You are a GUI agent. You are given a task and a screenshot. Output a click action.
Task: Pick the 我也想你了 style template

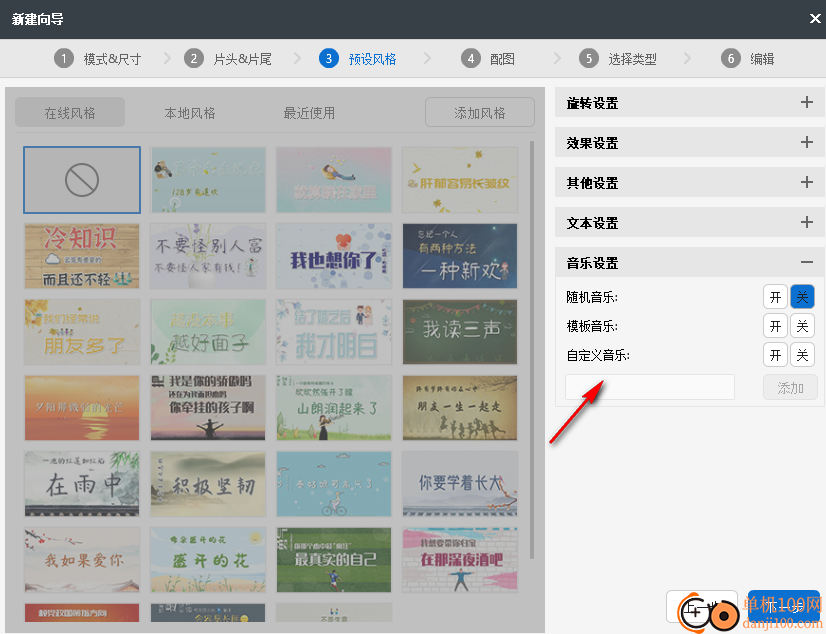(334, 256)
